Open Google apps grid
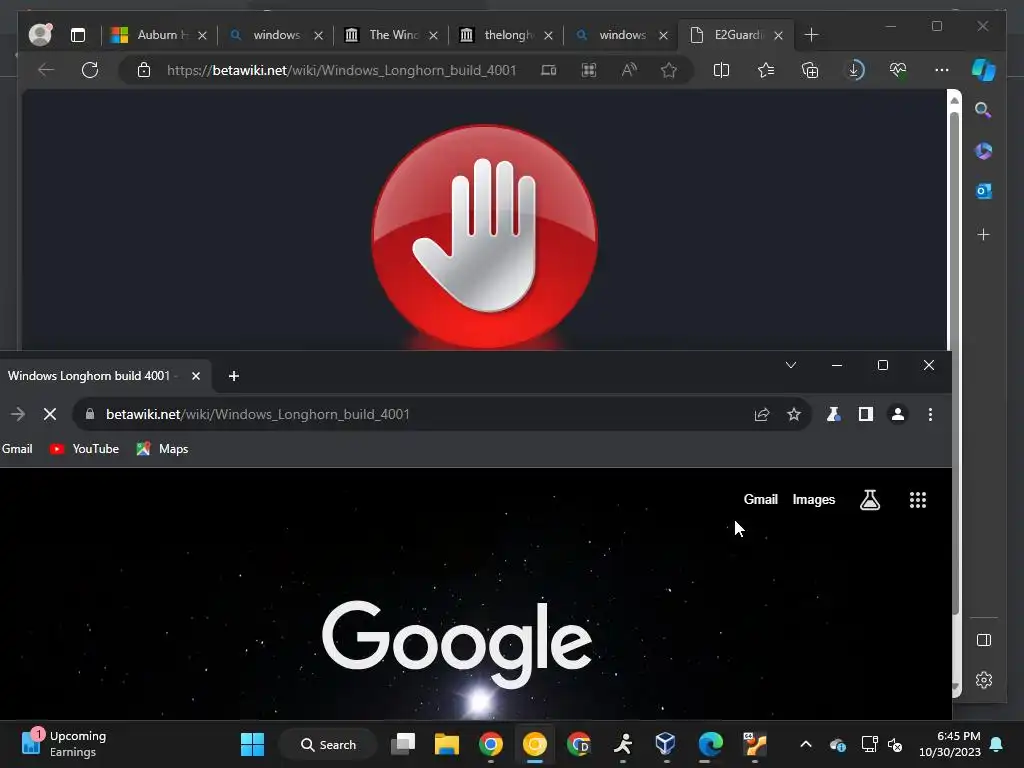This screenshot has width=1024, height=768. (918, 500)
